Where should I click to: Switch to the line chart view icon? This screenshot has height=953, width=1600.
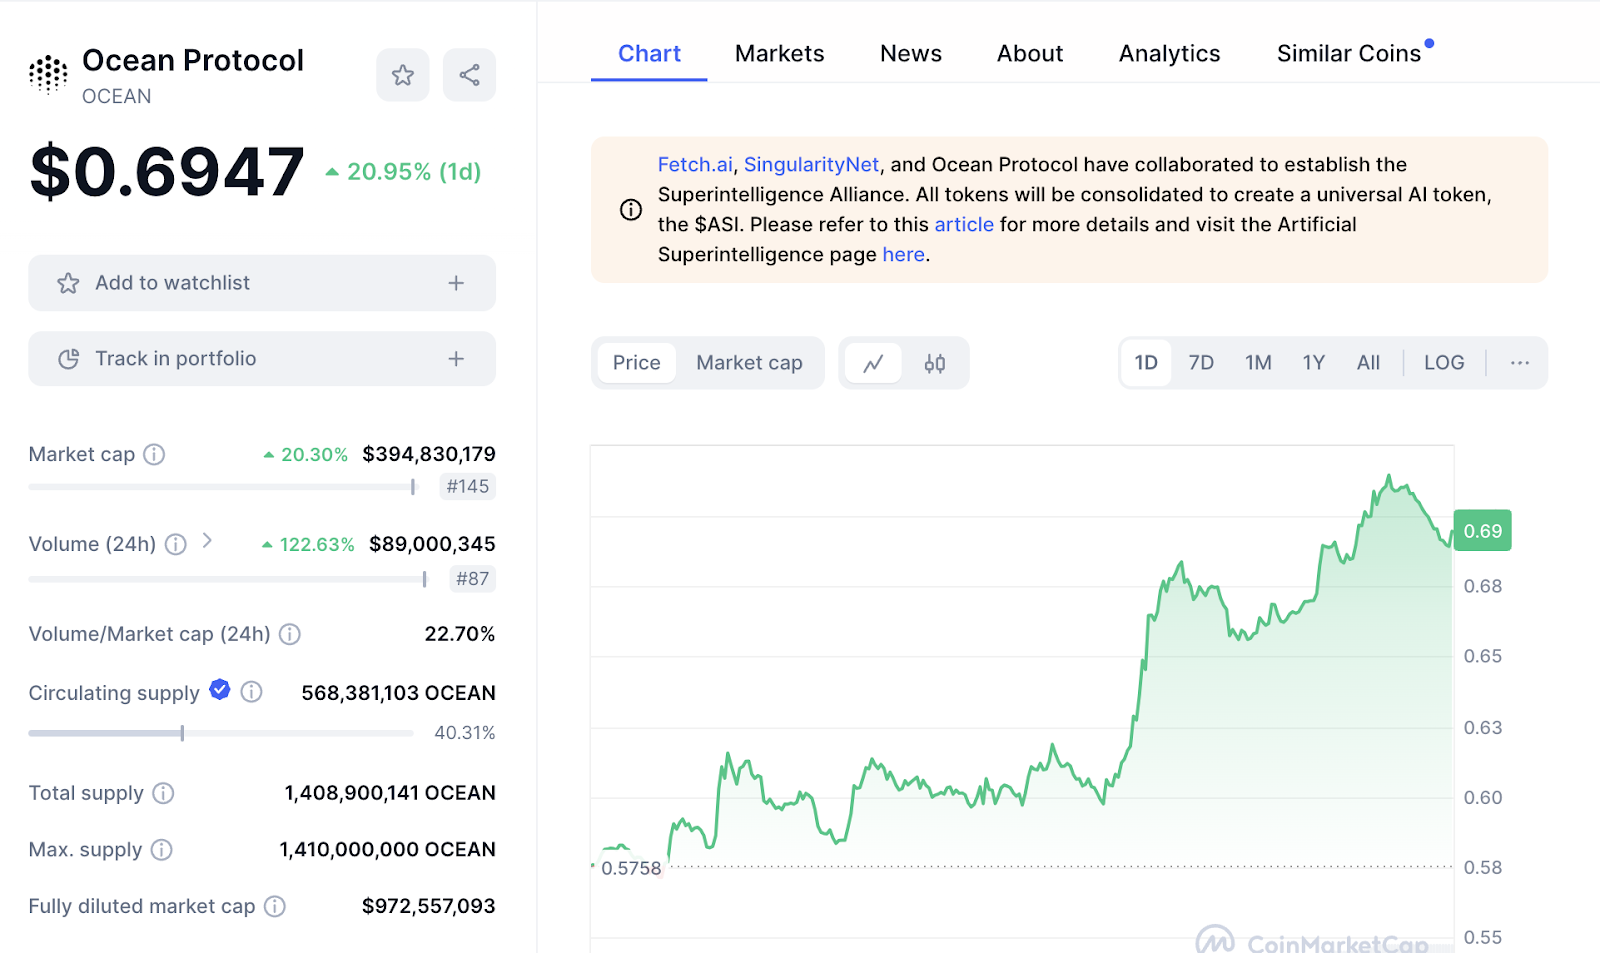[x=873, y=363]
